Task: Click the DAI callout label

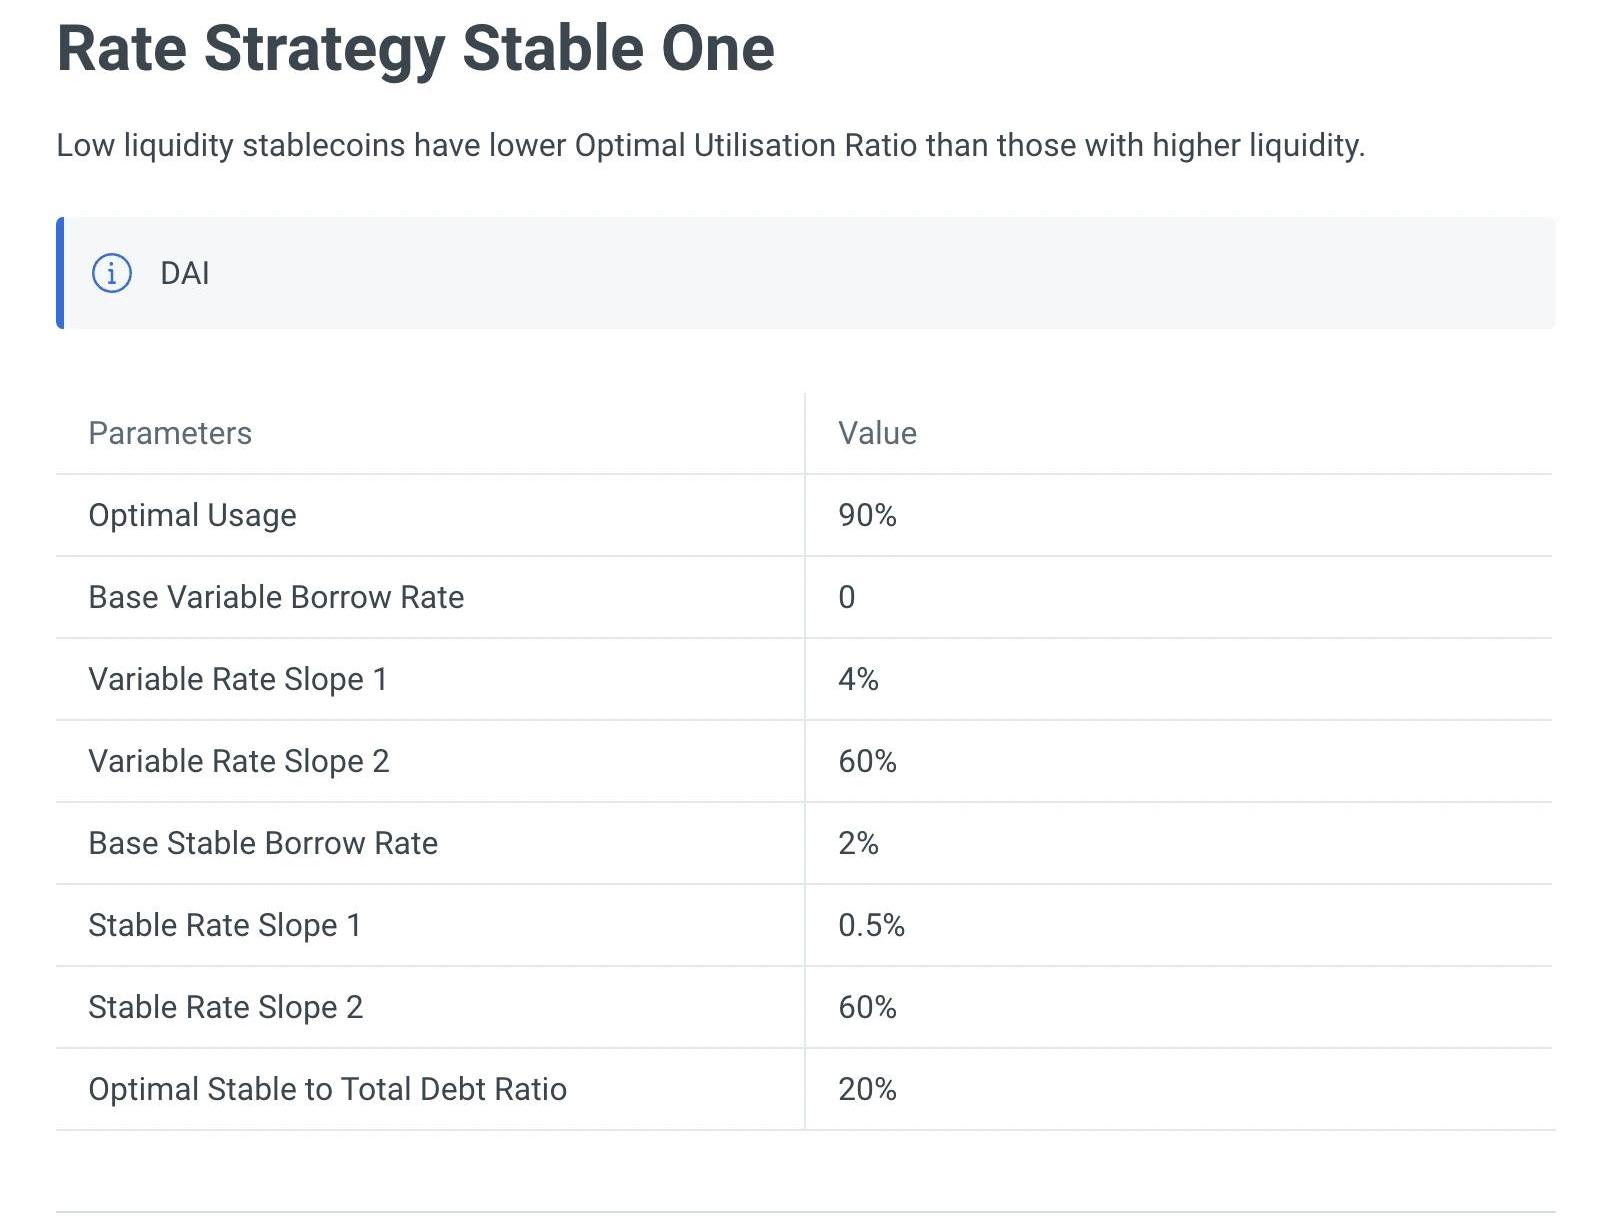Action: [185, 273]
